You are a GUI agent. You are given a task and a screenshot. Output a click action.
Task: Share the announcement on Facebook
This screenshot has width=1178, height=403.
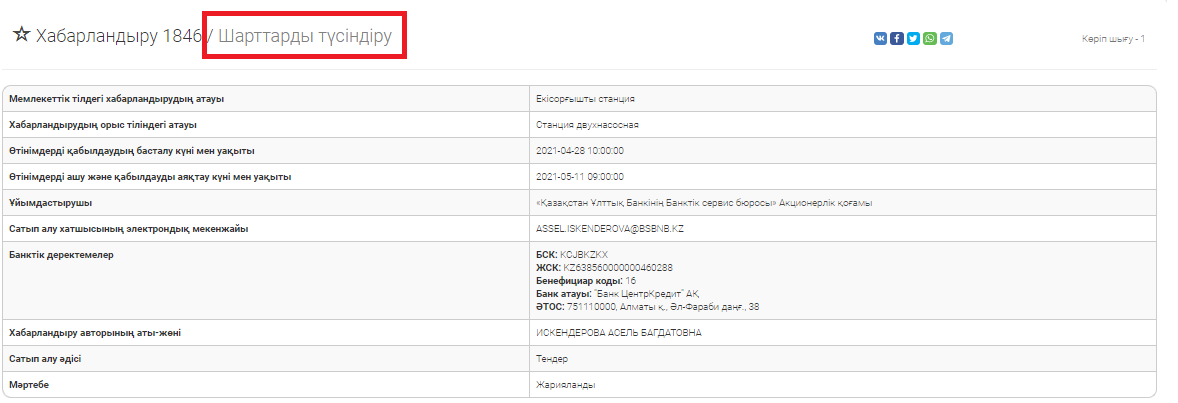pos(897,39)
